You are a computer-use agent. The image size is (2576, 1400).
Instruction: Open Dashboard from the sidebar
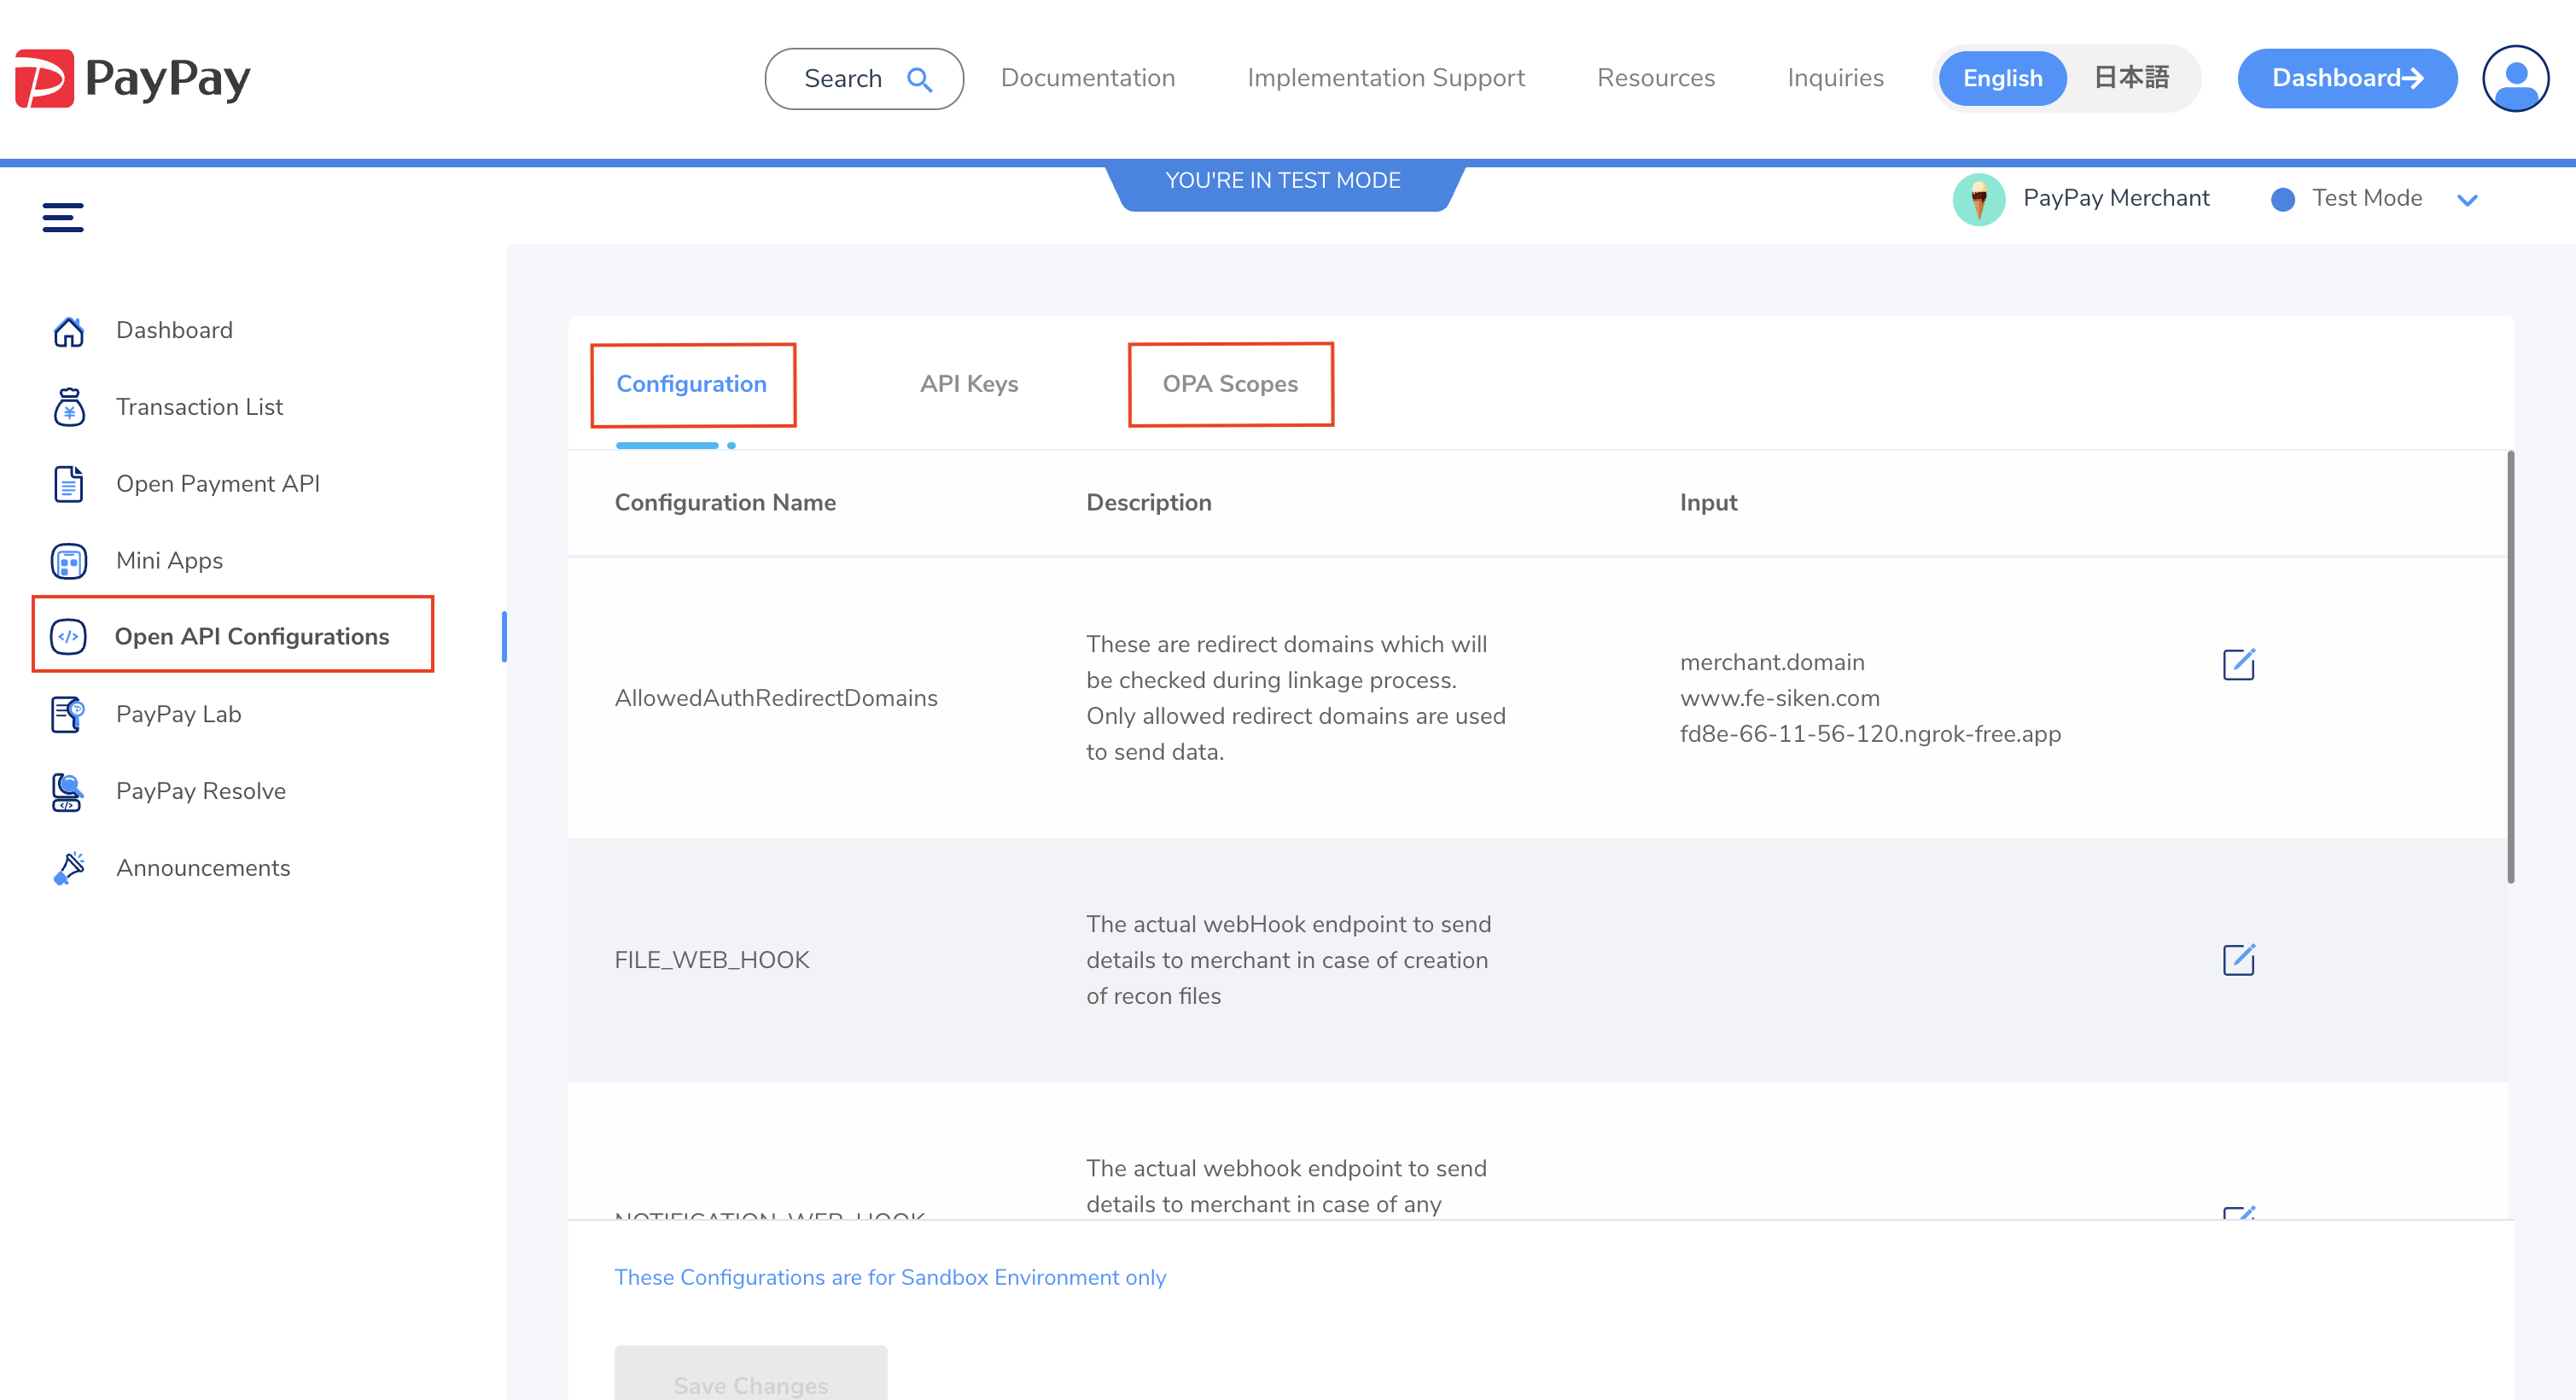pos(174,331)
